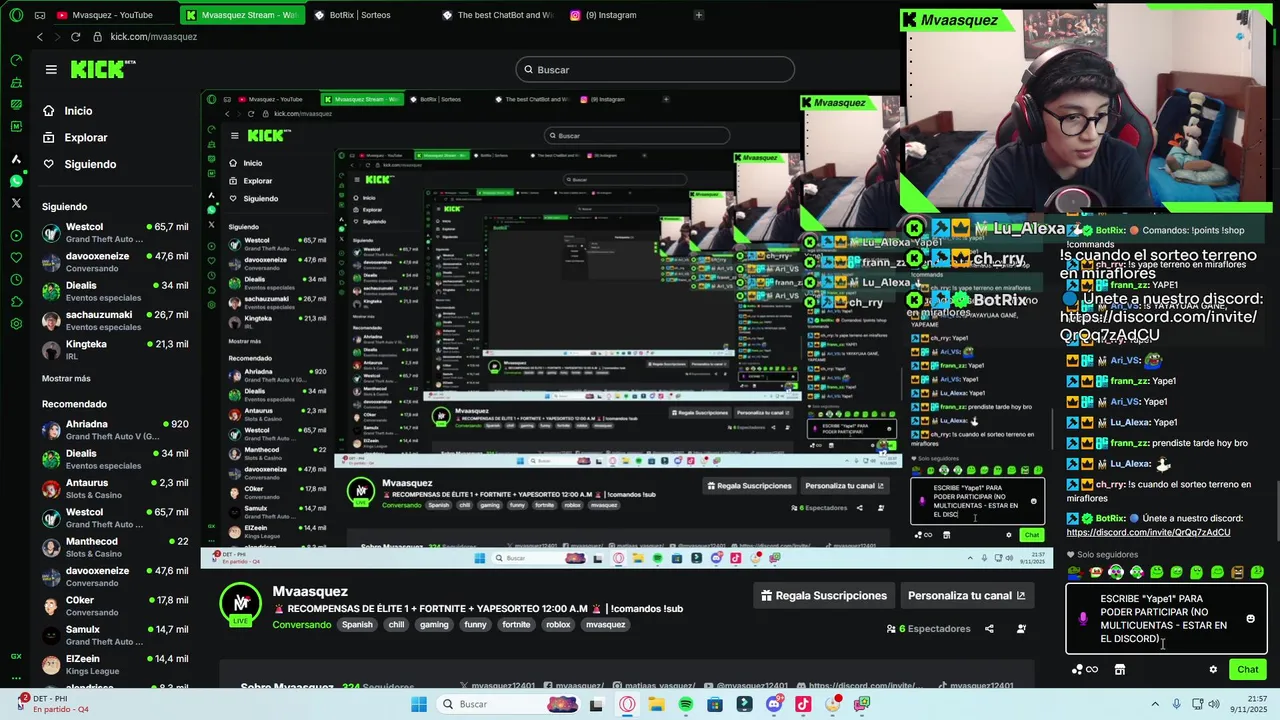The width and height of the screenshot is (1280, 720).
Task: Select the Spanish tag under stream title
Action: (x=357, y=625)
